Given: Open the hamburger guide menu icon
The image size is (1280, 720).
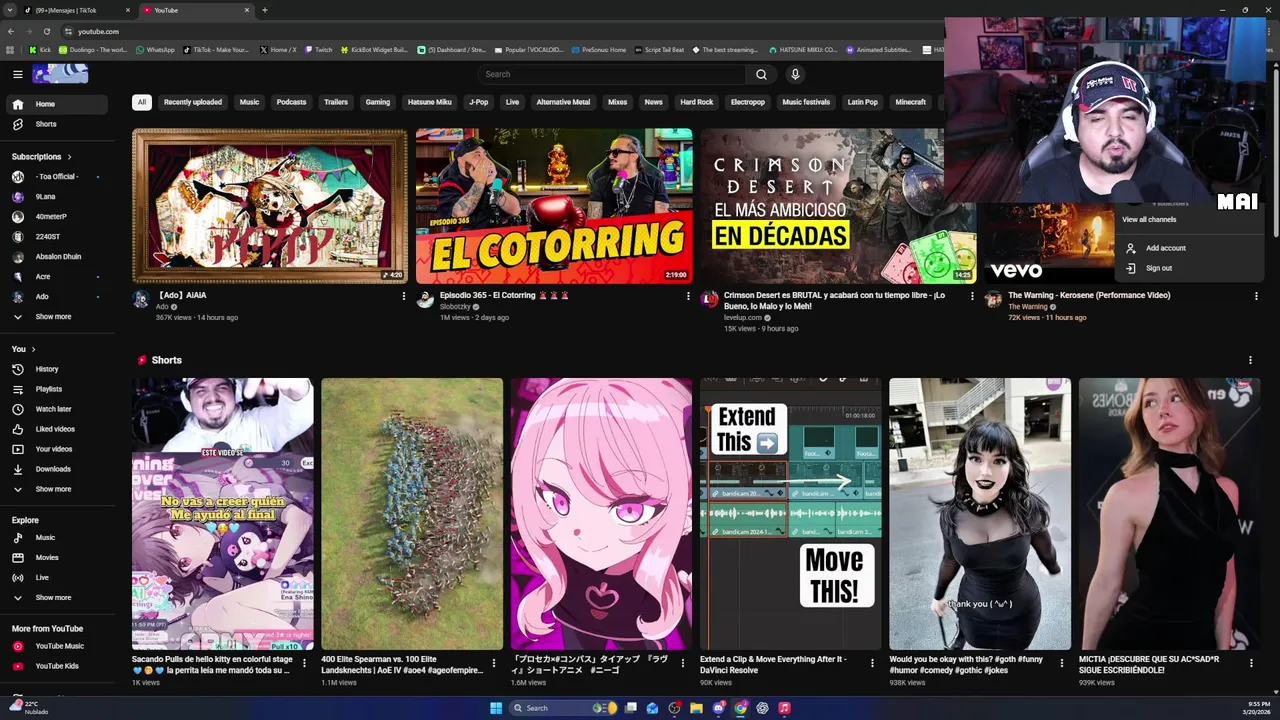Looking at the screenshot, I should pos(17,74).
